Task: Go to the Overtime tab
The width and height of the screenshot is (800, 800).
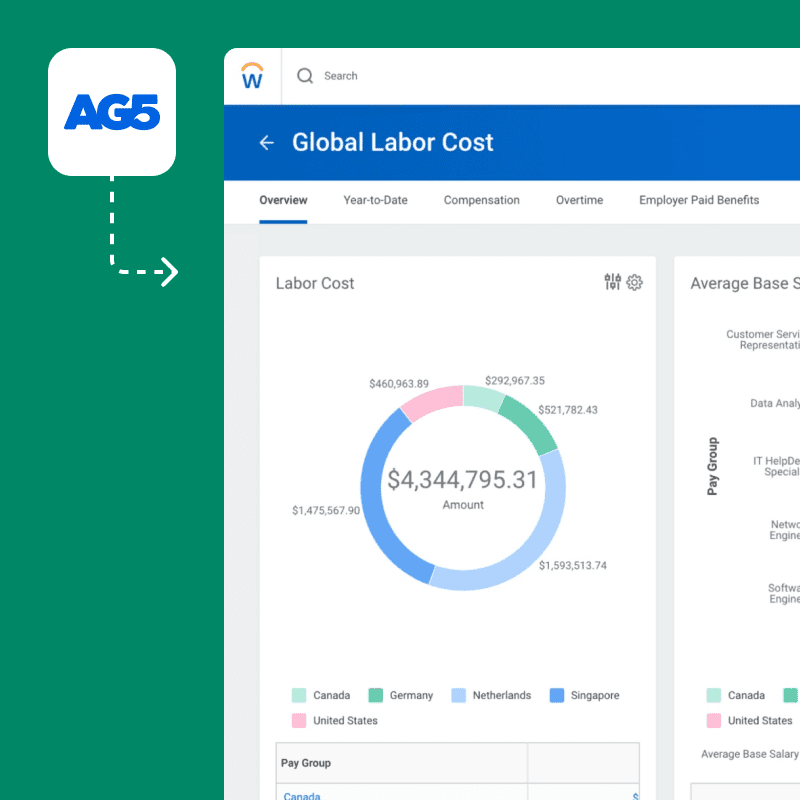Action: [579, 200]
